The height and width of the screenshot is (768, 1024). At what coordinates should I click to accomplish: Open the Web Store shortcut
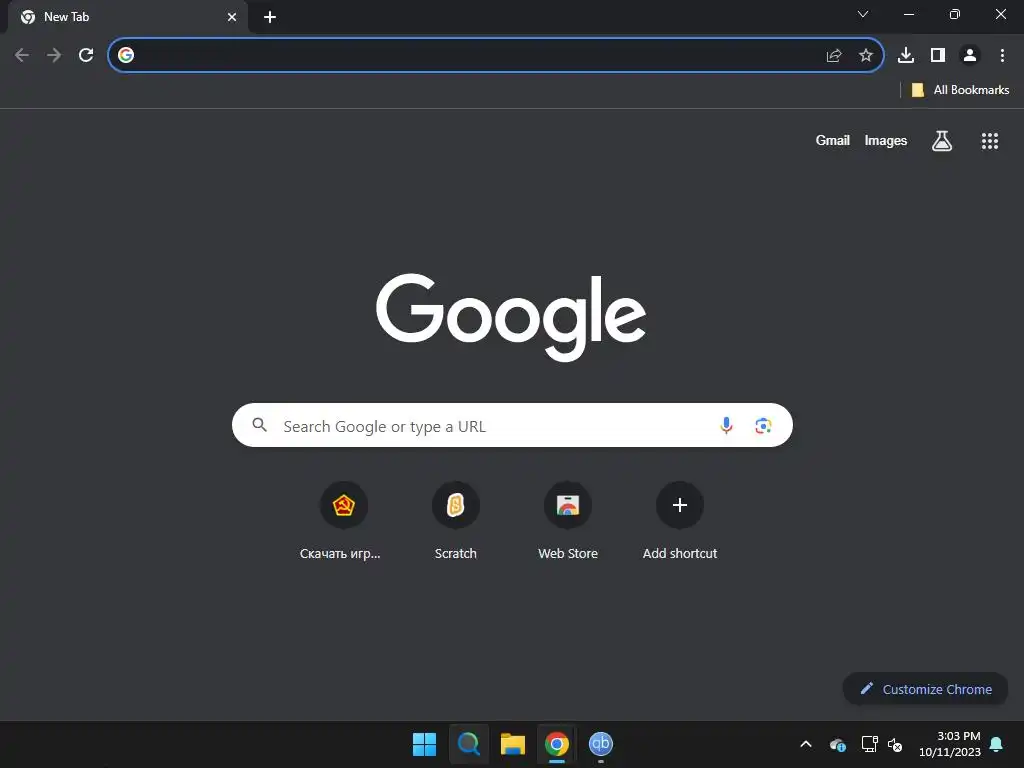568,520
